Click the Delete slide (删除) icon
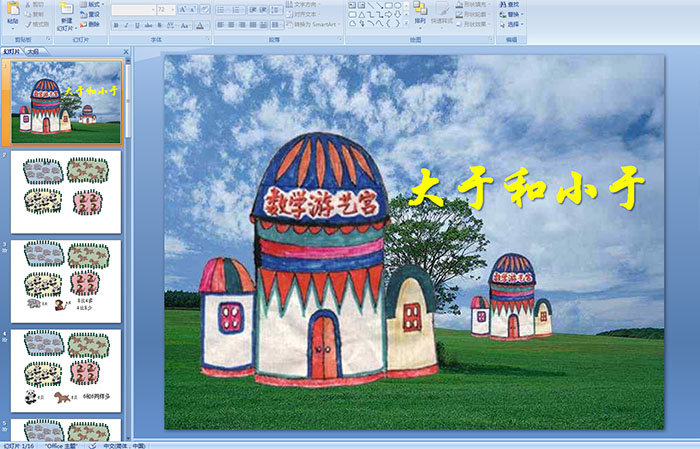This screenshot has height=449, width=700. click(x=89, y=24)
